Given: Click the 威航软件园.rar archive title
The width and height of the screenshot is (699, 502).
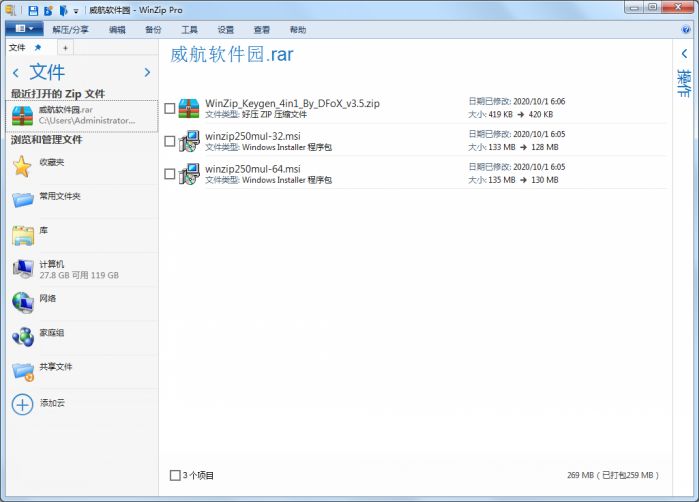Looking at the screenshot, I should coord(232,54).
